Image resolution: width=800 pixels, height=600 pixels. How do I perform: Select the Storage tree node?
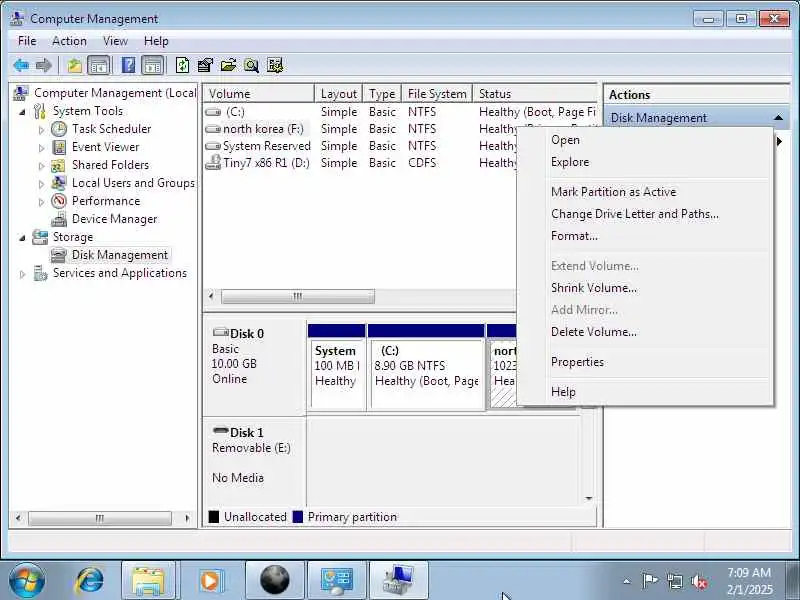tap(72, 237)
